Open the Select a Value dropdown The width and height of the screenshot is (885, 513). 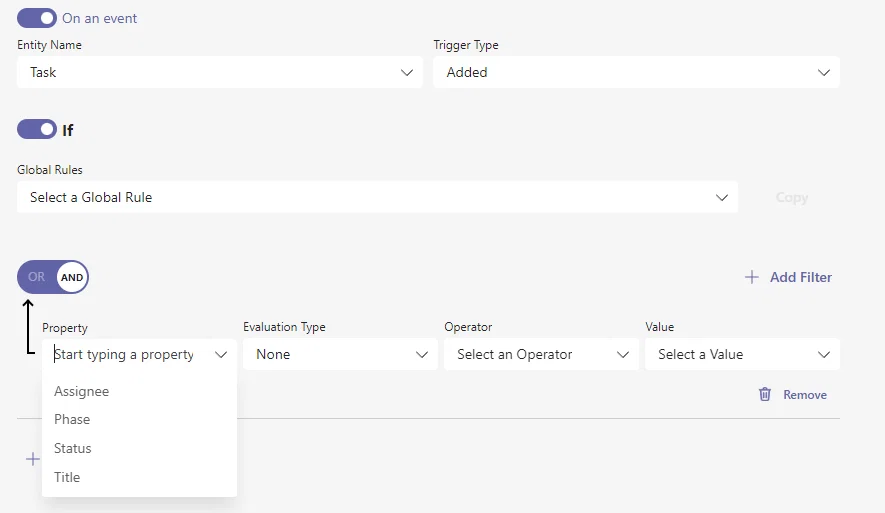pyautogui.click(x=742, y=354)
